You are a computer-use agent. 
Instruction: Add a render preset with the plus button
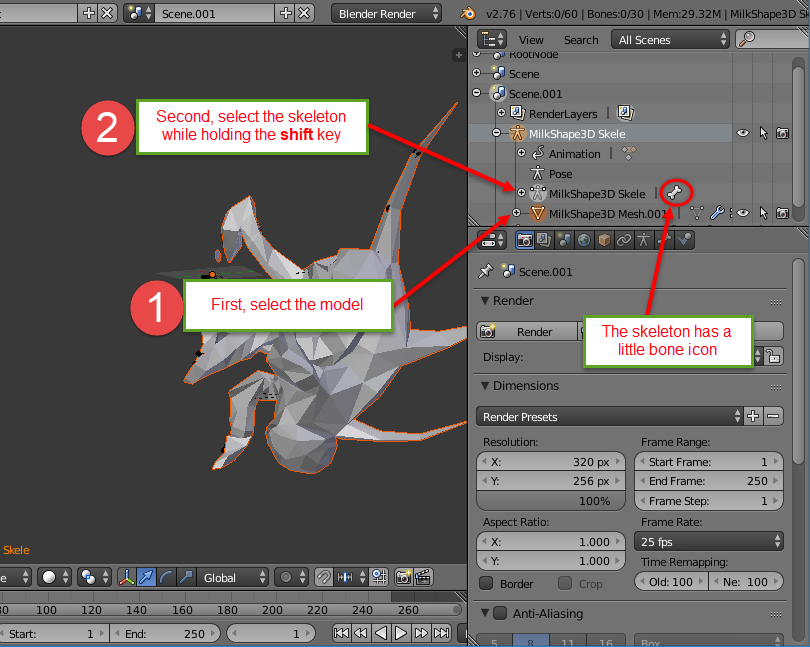coord(753,417)
